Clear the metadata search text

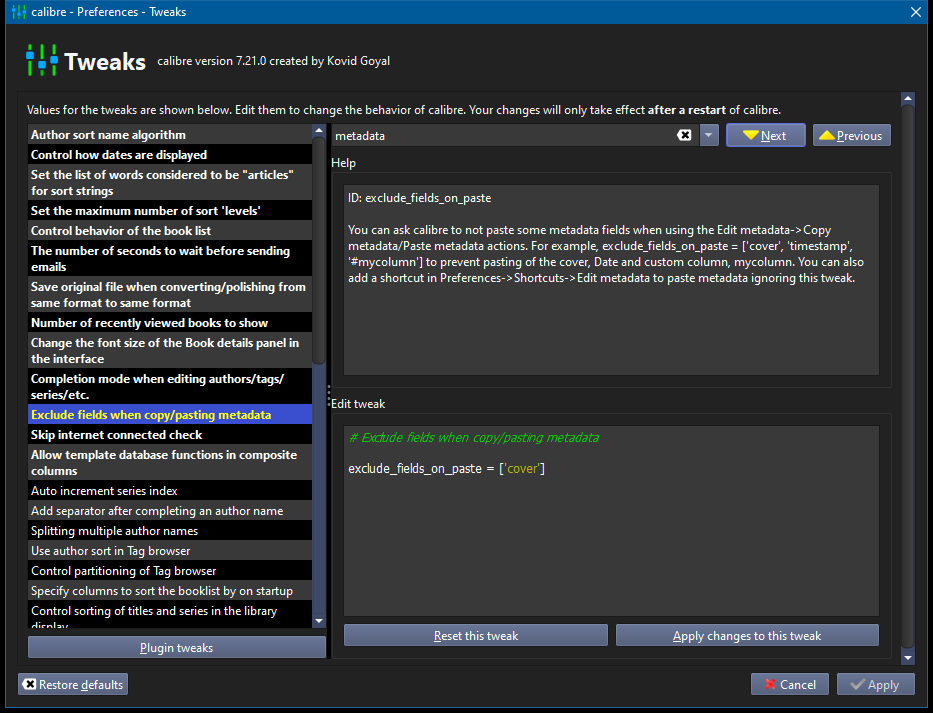pos(684,135)
